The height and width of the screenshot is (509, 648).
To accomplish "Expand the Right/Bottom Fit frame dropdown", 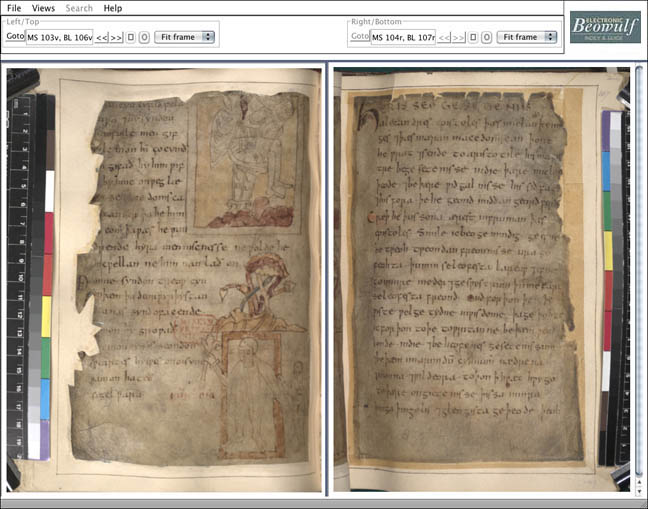I will coord(527,37).
